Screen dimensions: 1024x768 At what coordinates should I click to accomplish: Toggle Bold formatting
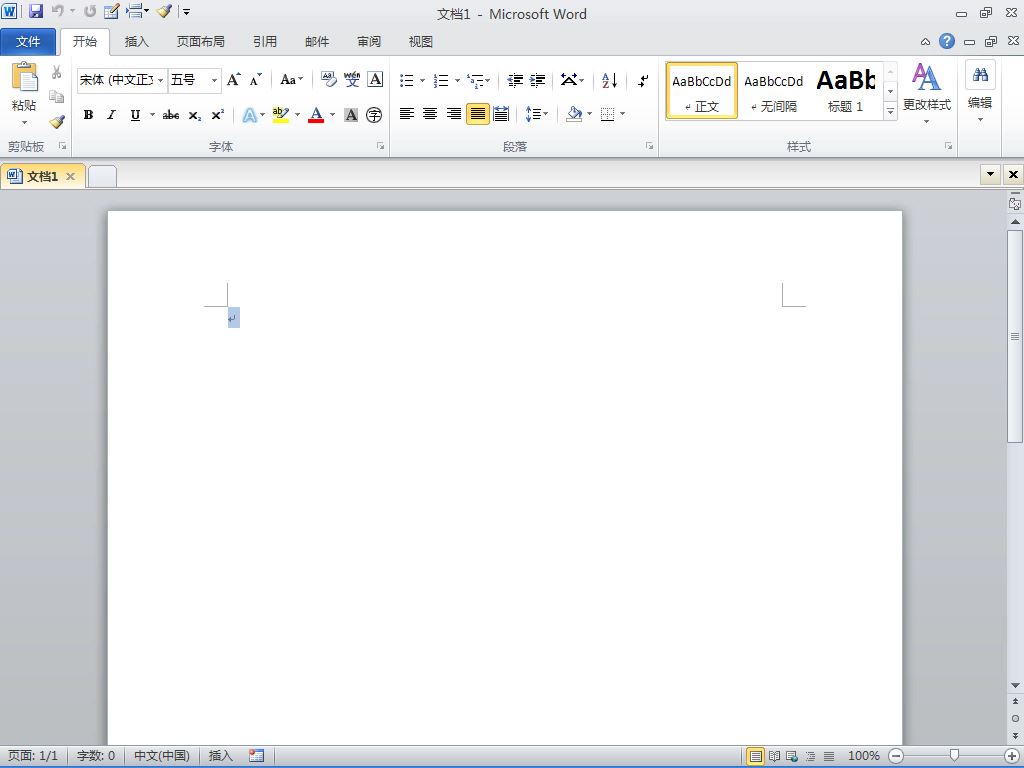point(88,115)
